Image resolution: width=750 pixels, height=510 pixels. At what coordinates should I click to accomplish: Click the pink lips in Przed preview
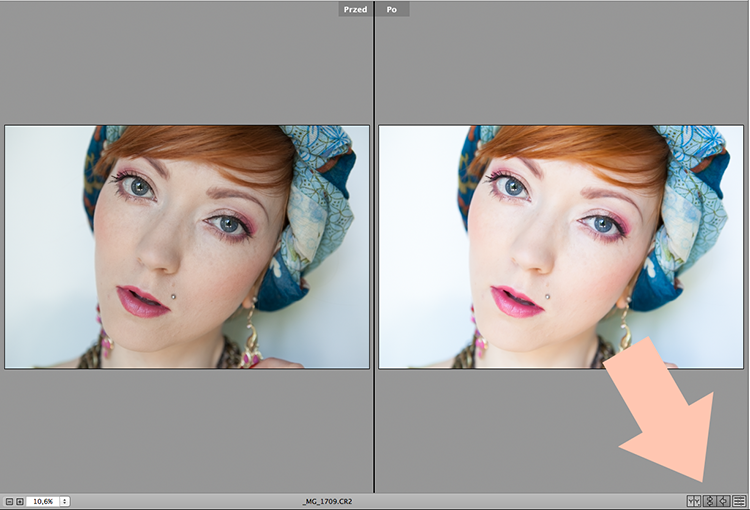pos(142,301)
